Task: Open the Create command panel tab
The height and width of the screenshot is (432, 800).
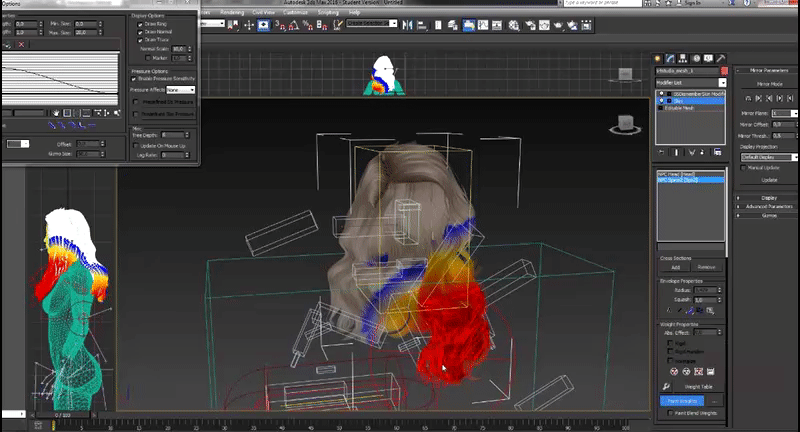Action: tap(658, 59)
